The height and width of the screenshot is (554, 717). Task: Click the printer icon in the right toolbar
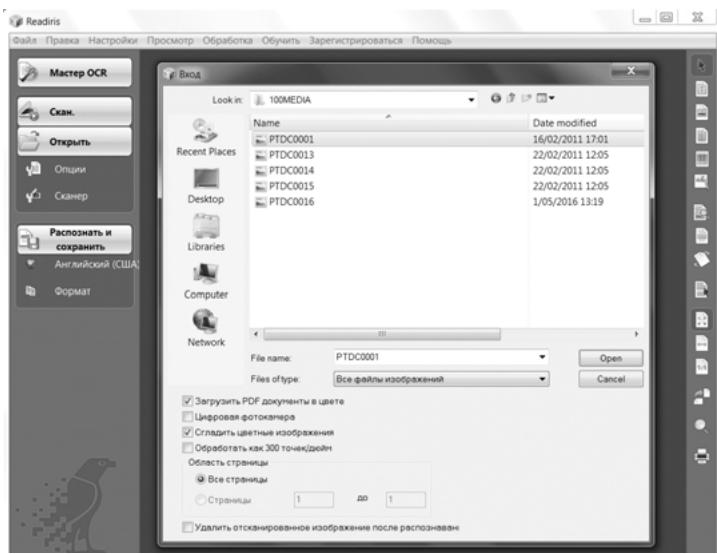(x=701, y=456)
